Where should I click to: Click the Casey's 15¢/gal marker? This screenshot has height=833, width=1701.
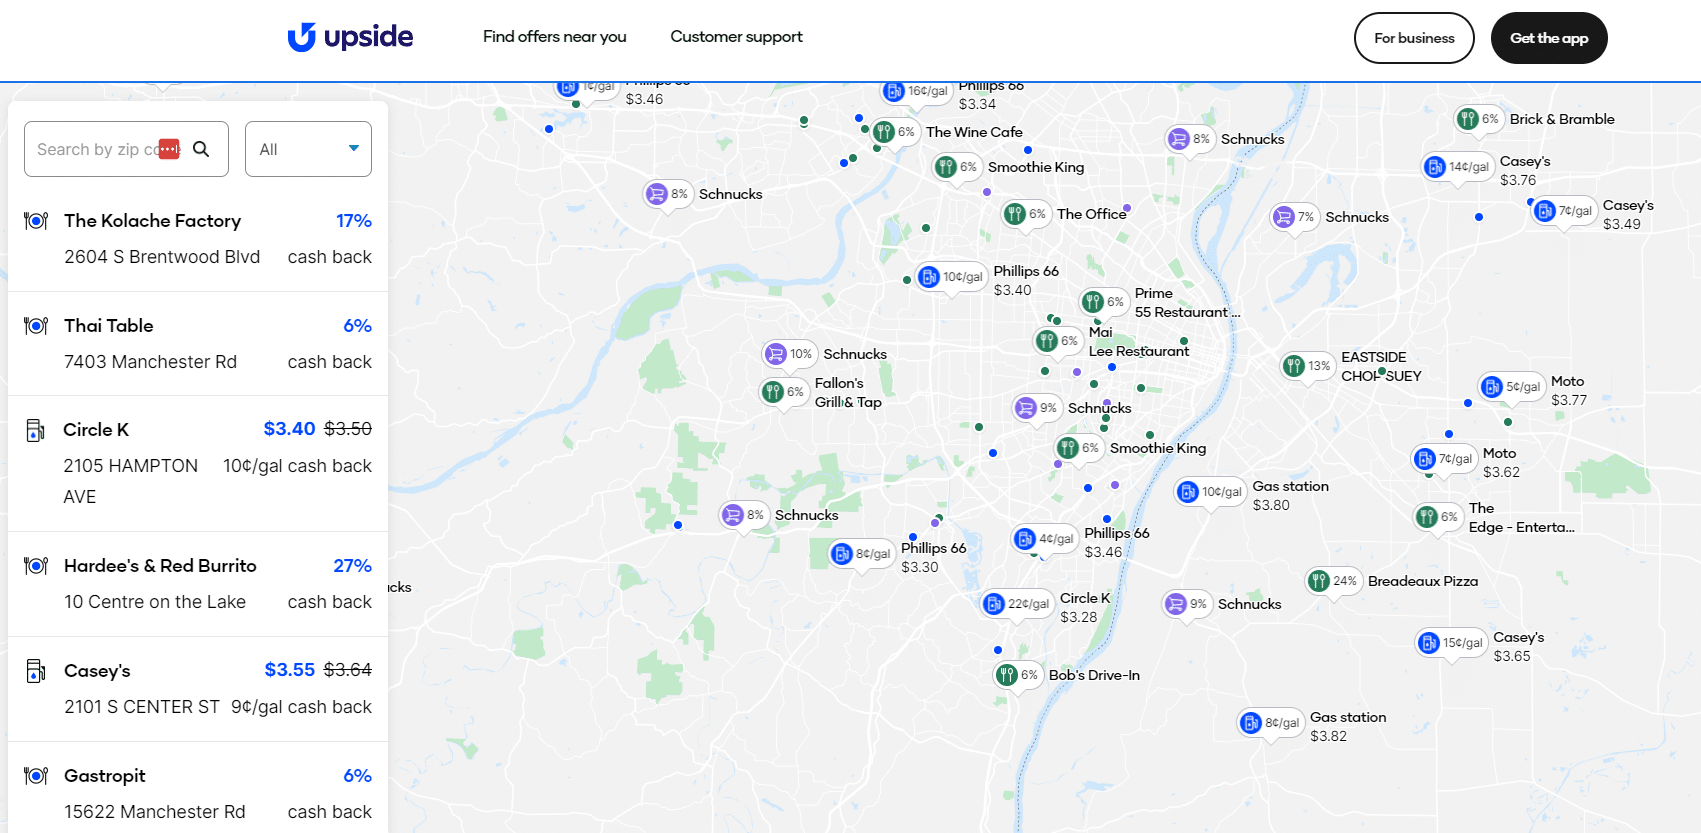pos(1451,643)
